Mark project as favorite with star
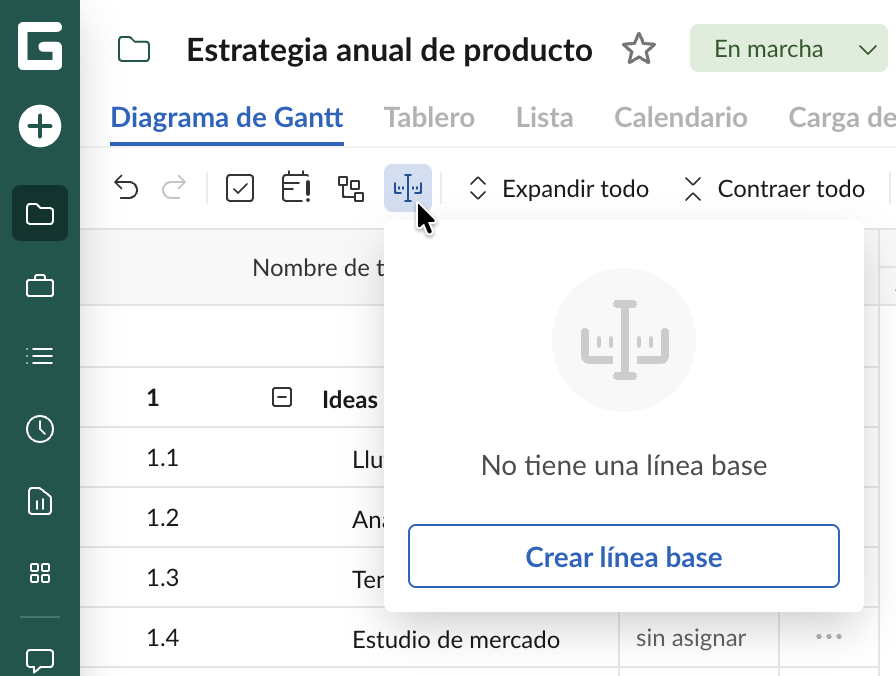 [638, 49]
